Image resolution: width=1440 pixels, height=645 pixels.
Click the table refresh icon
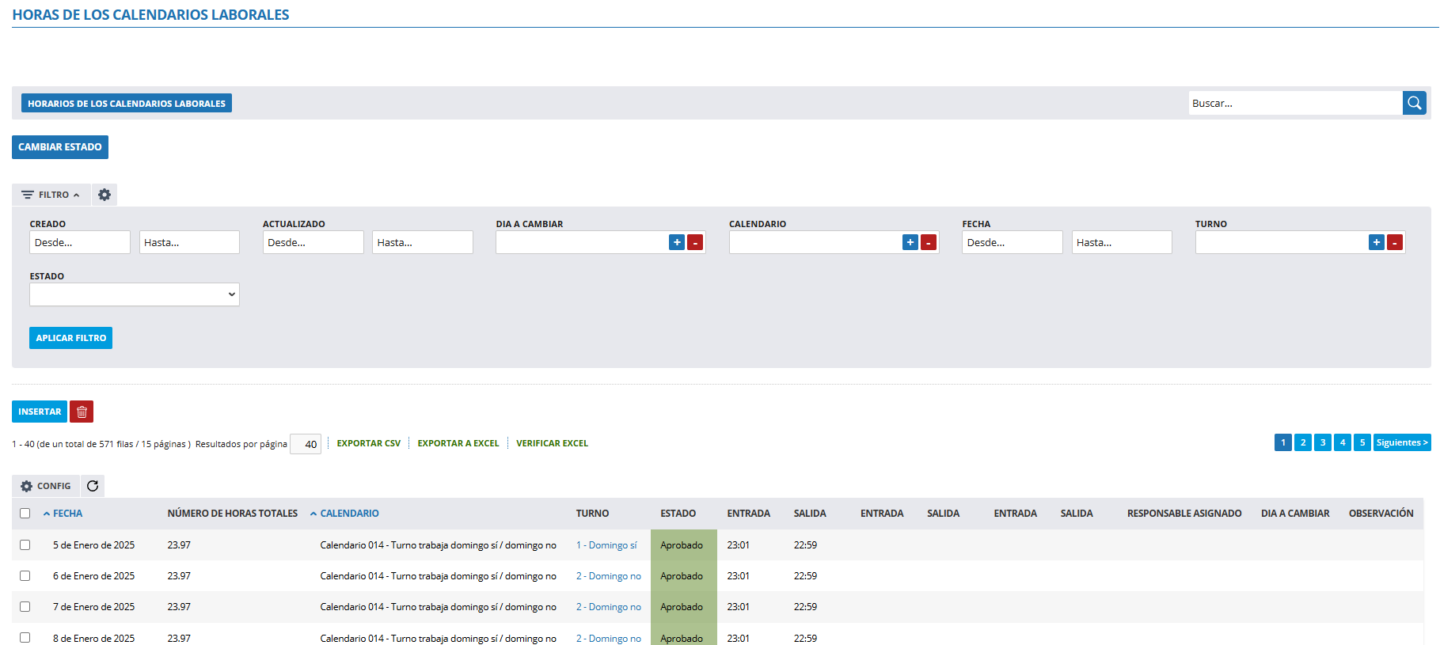[x=93, y=486]
